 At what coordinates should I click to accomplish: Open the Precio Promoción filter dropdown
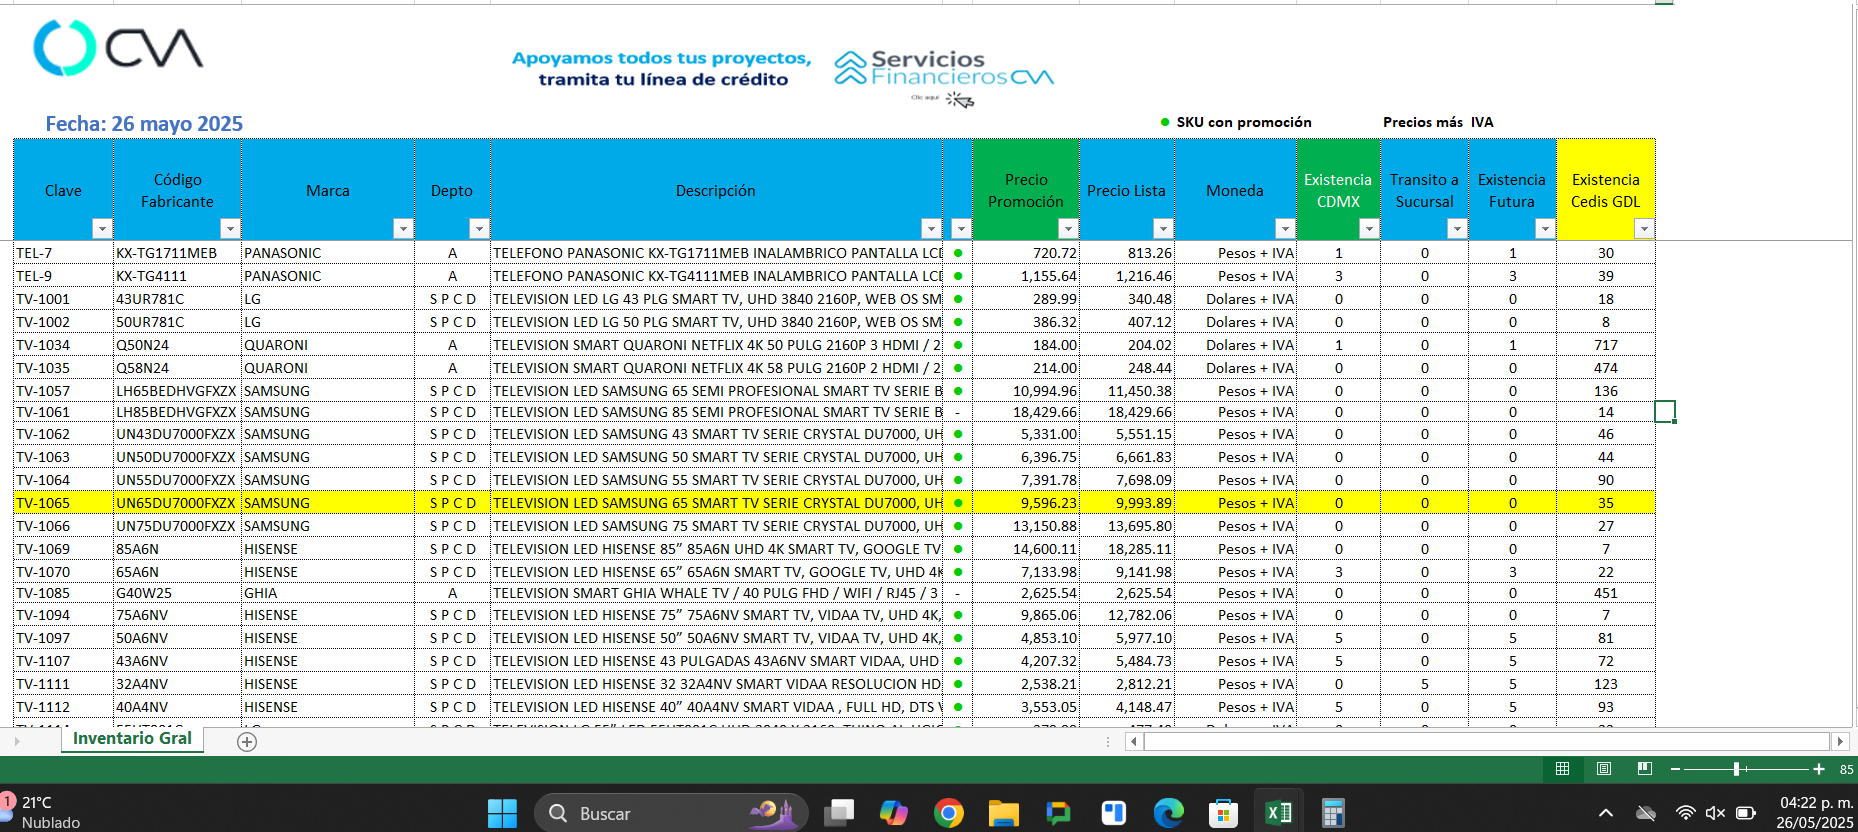1068,229
